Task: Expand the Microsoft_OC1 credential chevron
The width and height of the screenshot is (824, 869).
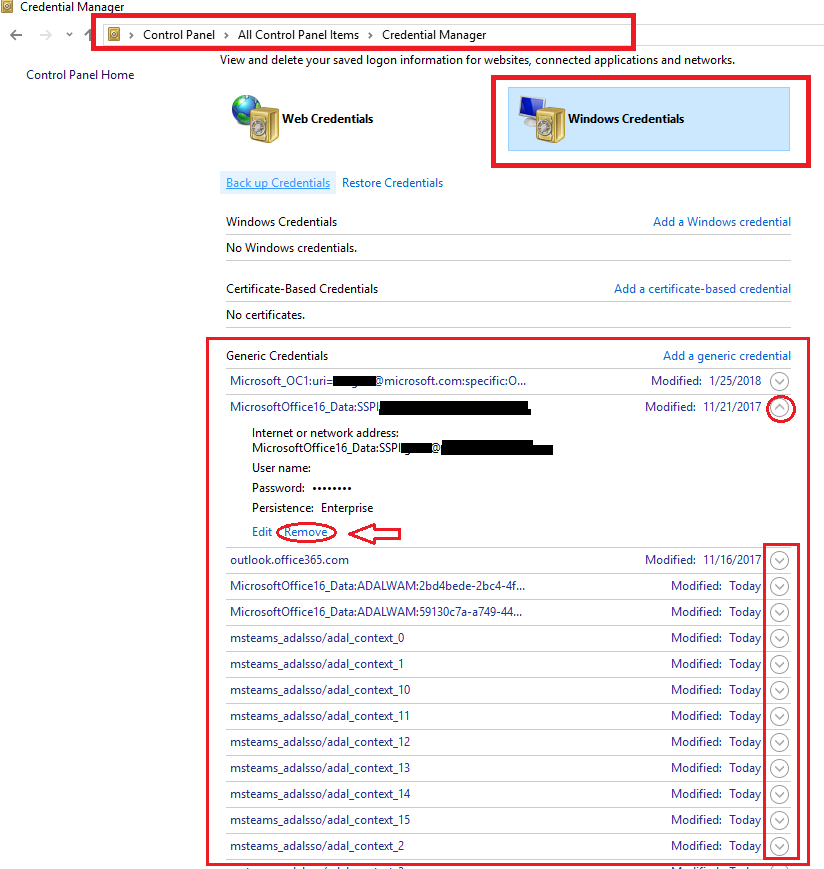Action: pyautogui.click(x=779, y=381)
